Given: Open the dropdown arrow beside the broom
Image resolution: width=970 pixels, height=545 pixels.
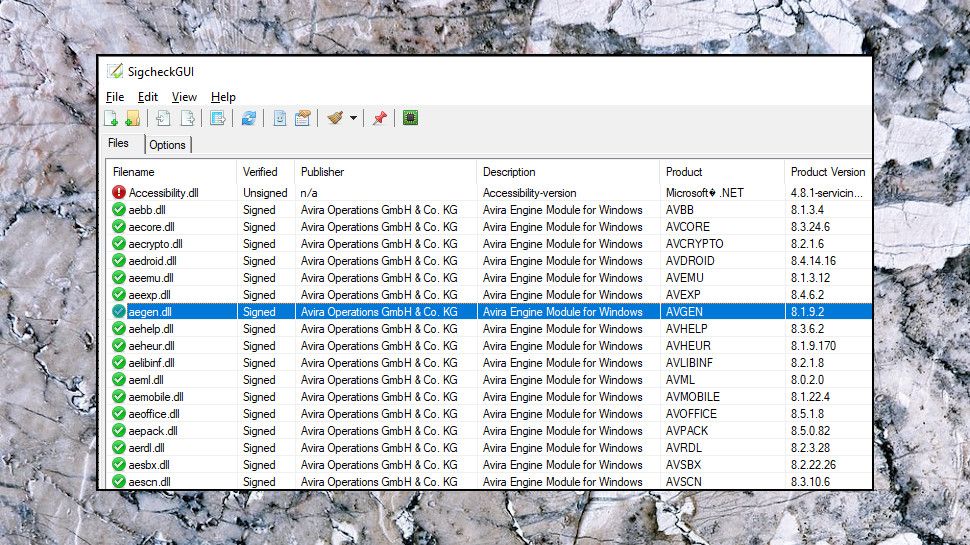Looking at the screenshot, I should tap(353, 118).
